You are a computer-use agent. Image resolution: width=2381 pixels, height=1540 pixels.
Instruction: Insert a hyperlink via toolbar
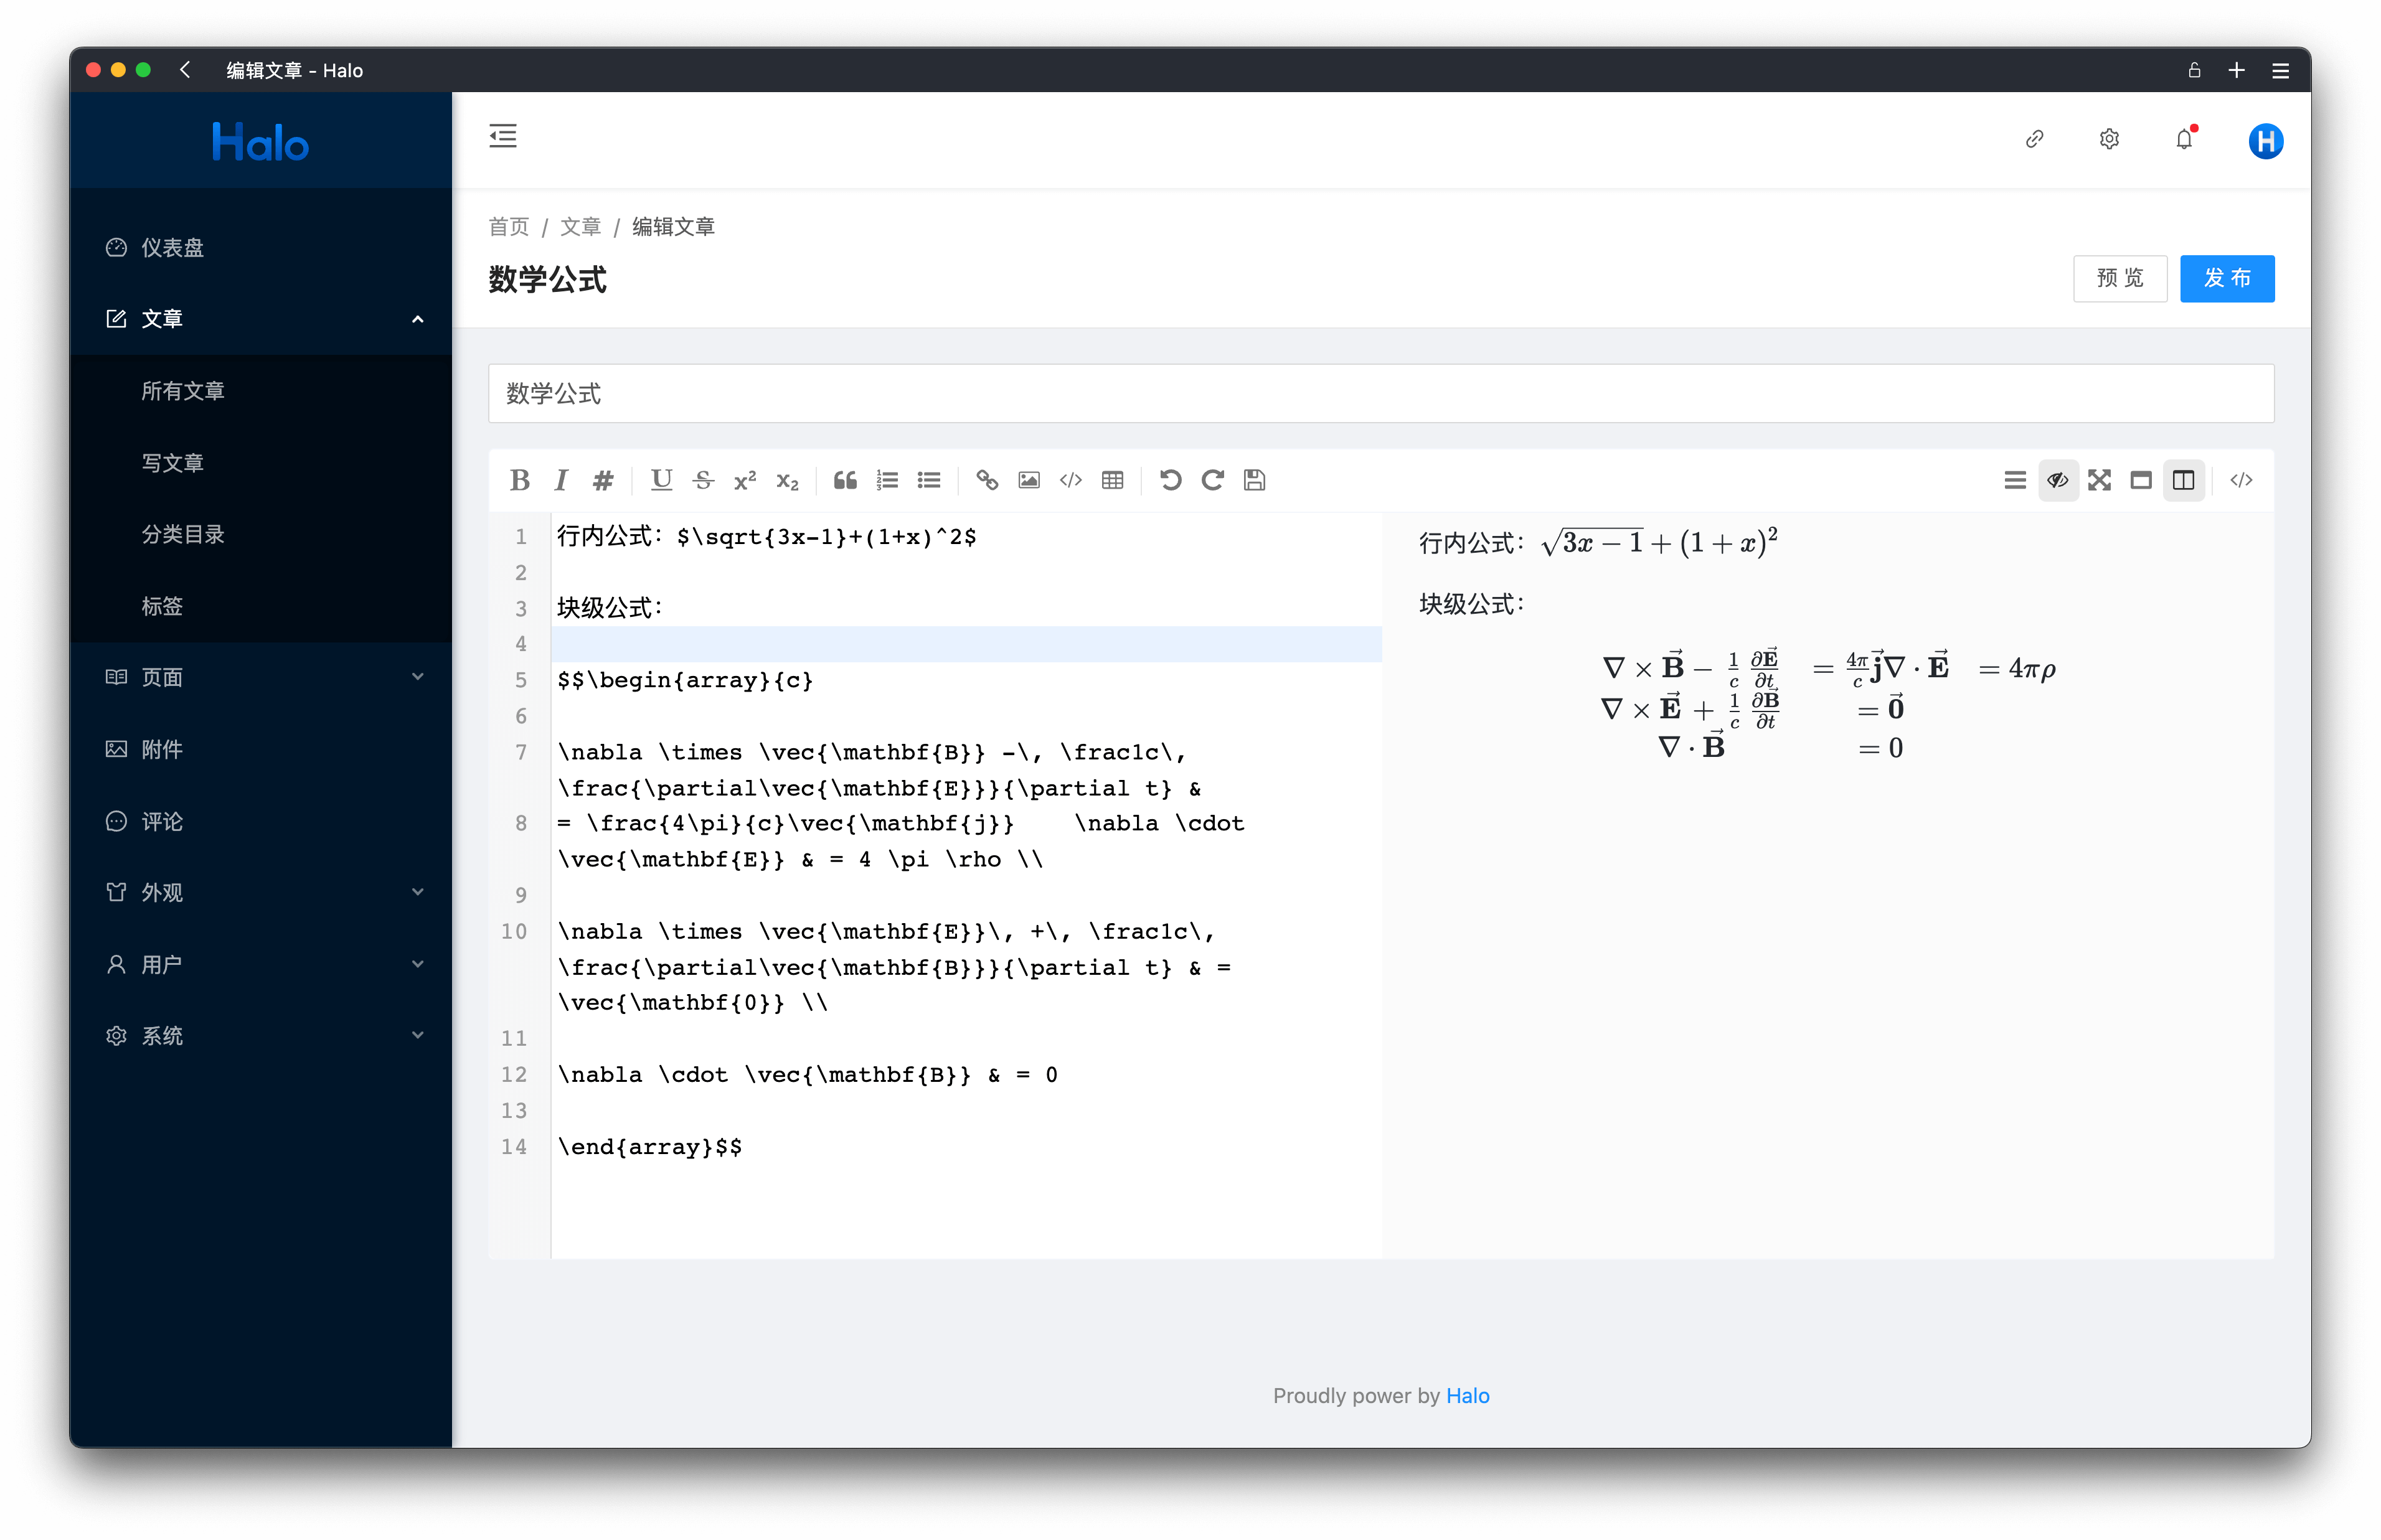tap(987, 480)
